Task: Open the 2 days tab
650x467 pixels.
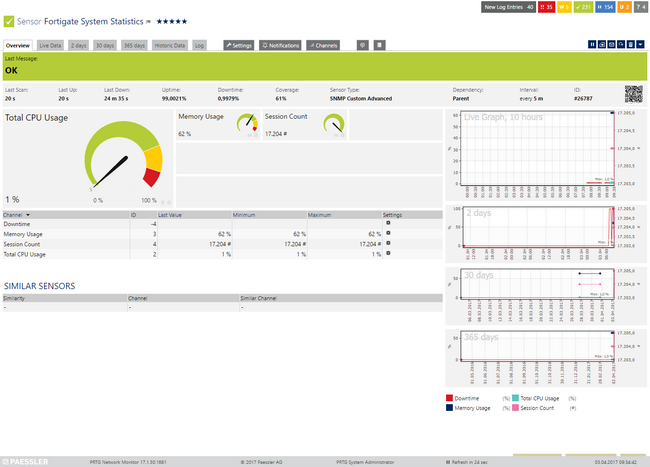Action: (x=78, y=46)
